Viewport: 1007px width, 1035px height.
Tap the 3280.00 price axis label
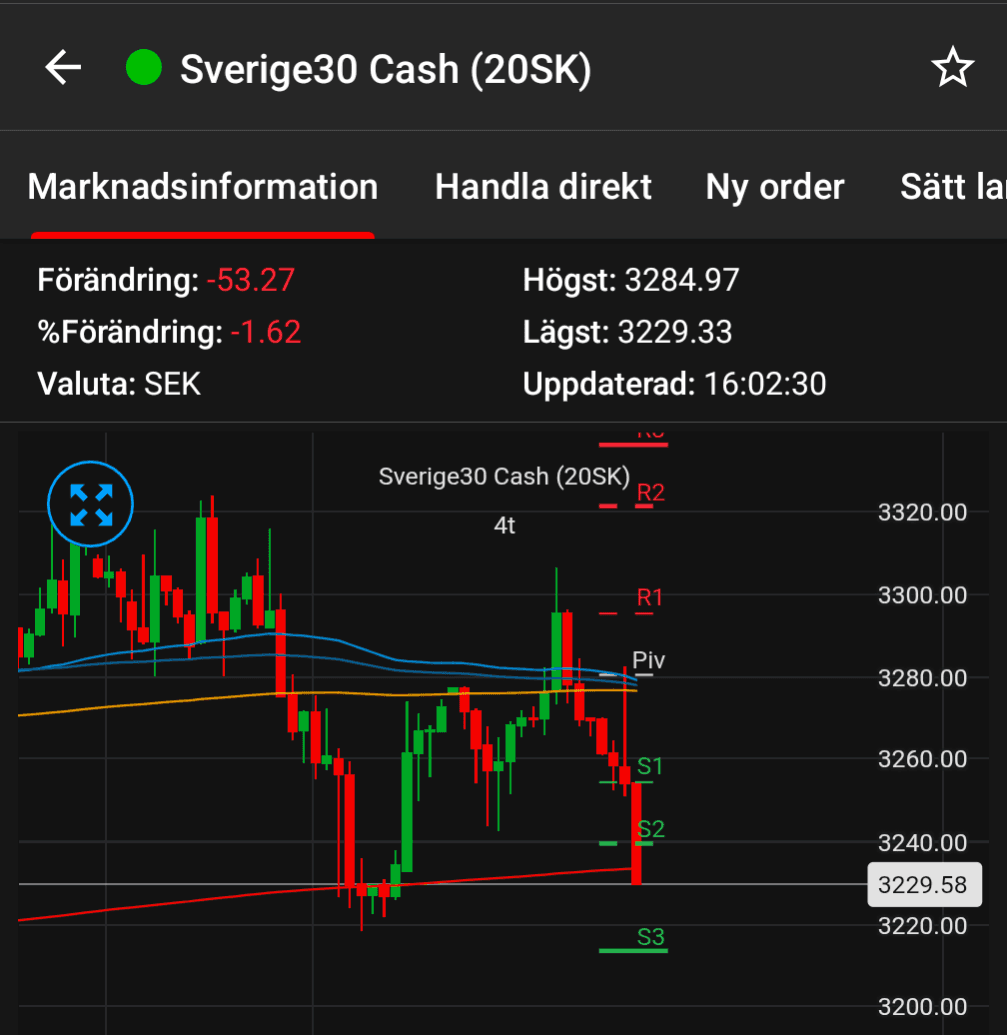922,678
